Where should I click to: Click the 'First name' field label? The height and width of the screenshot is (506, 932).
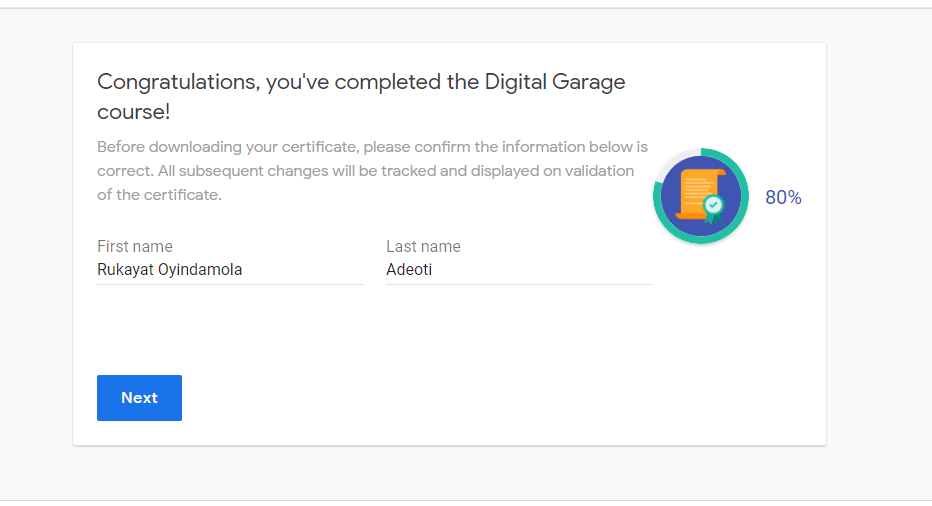pyautogui.click(x=135, y=246)
